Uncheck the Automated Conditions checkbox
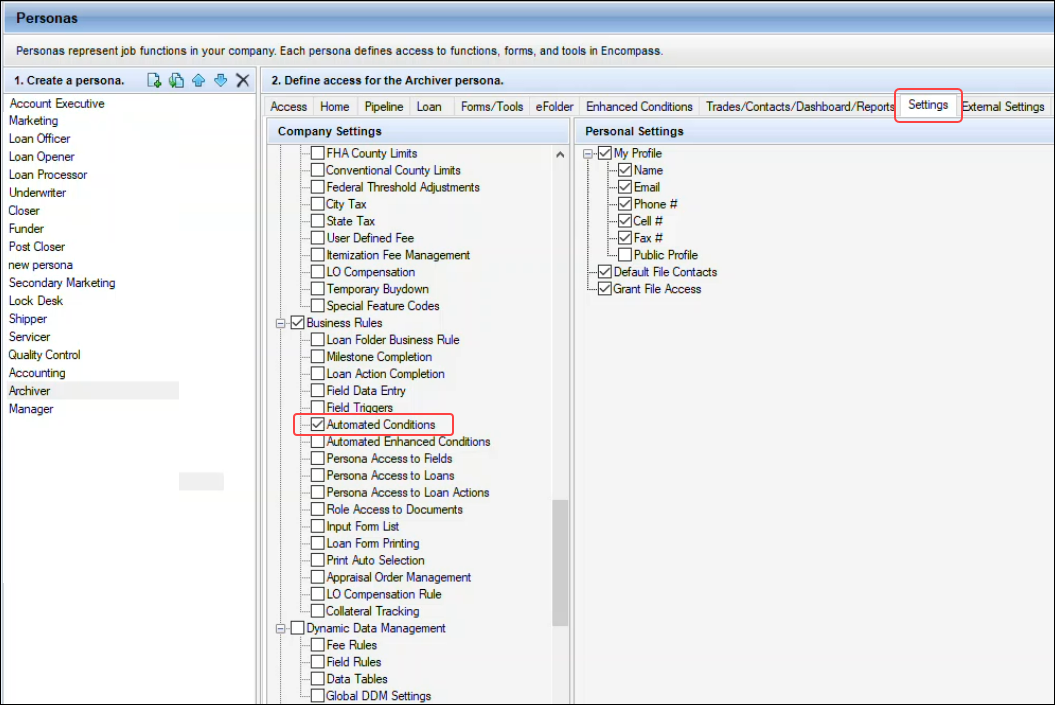This screenshot has height=705, width=1055. click(318, 425)
